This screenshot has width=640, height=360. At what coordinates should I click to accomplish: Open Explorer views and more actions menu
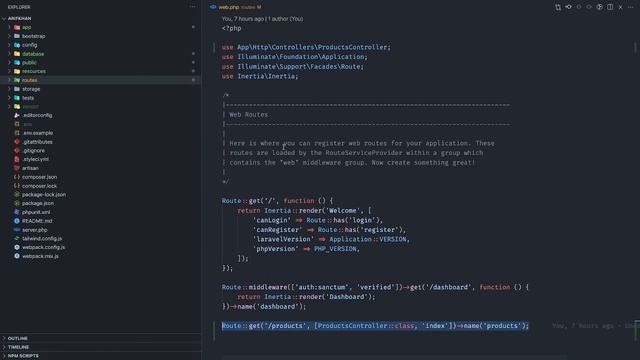(x=193, y=7)
